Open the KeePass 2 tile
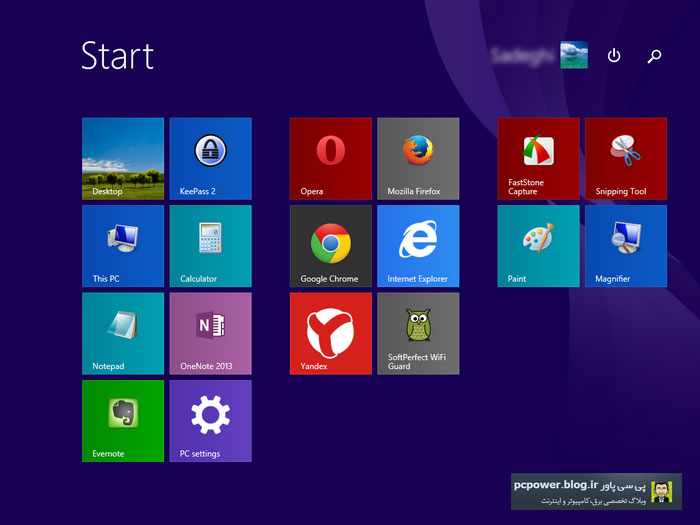This screenshot has height=525, width=700. point(210,158)
